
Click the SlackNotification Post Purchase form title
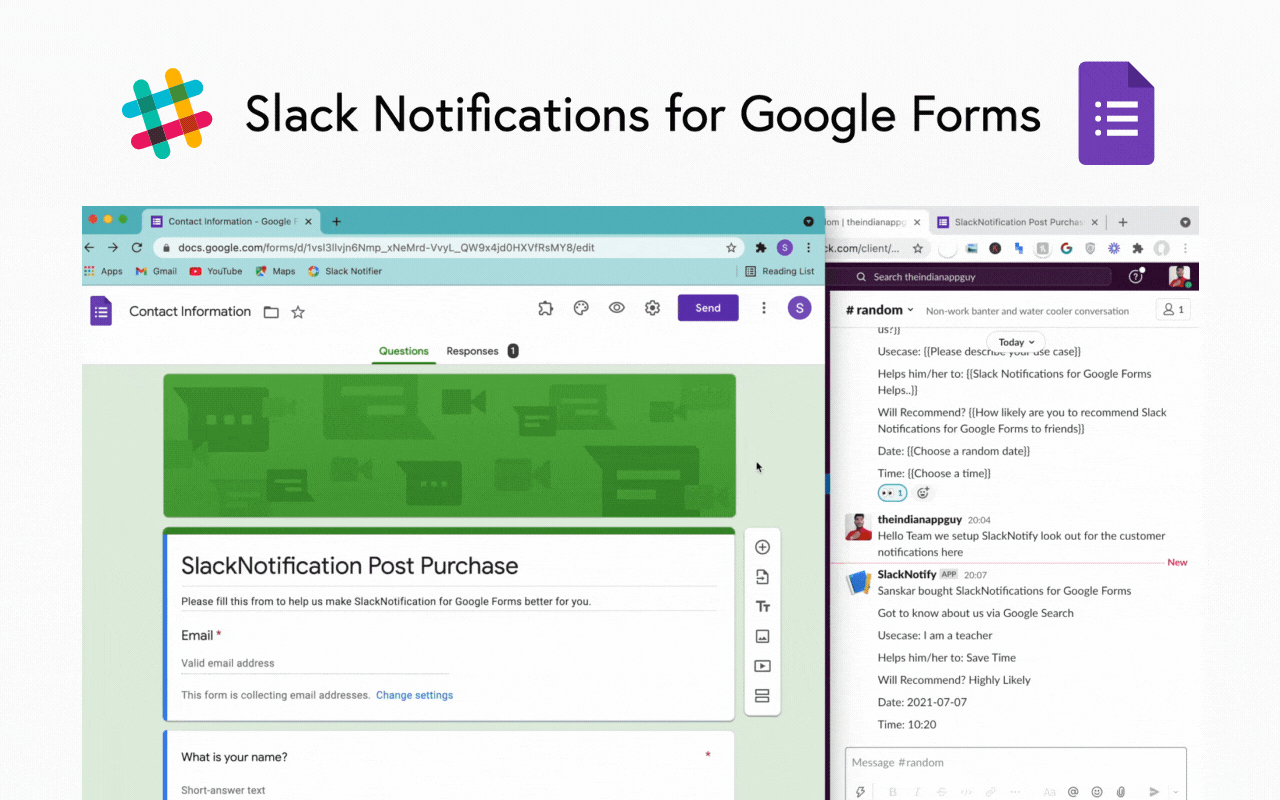(x=350, y=566)
